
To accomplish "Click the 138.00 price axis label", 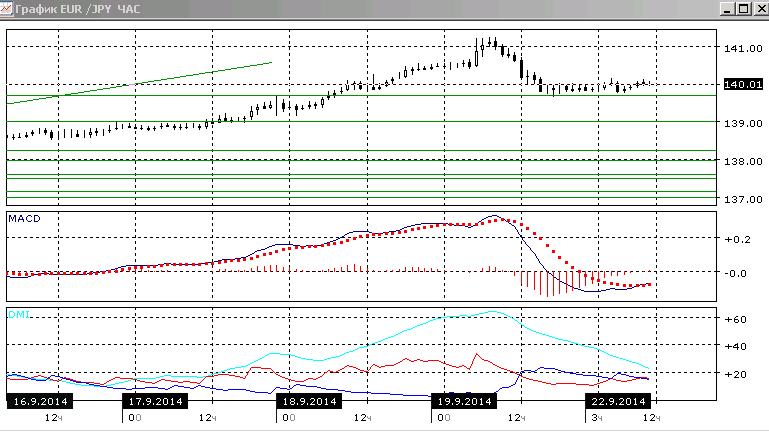I will pos(743,161).
